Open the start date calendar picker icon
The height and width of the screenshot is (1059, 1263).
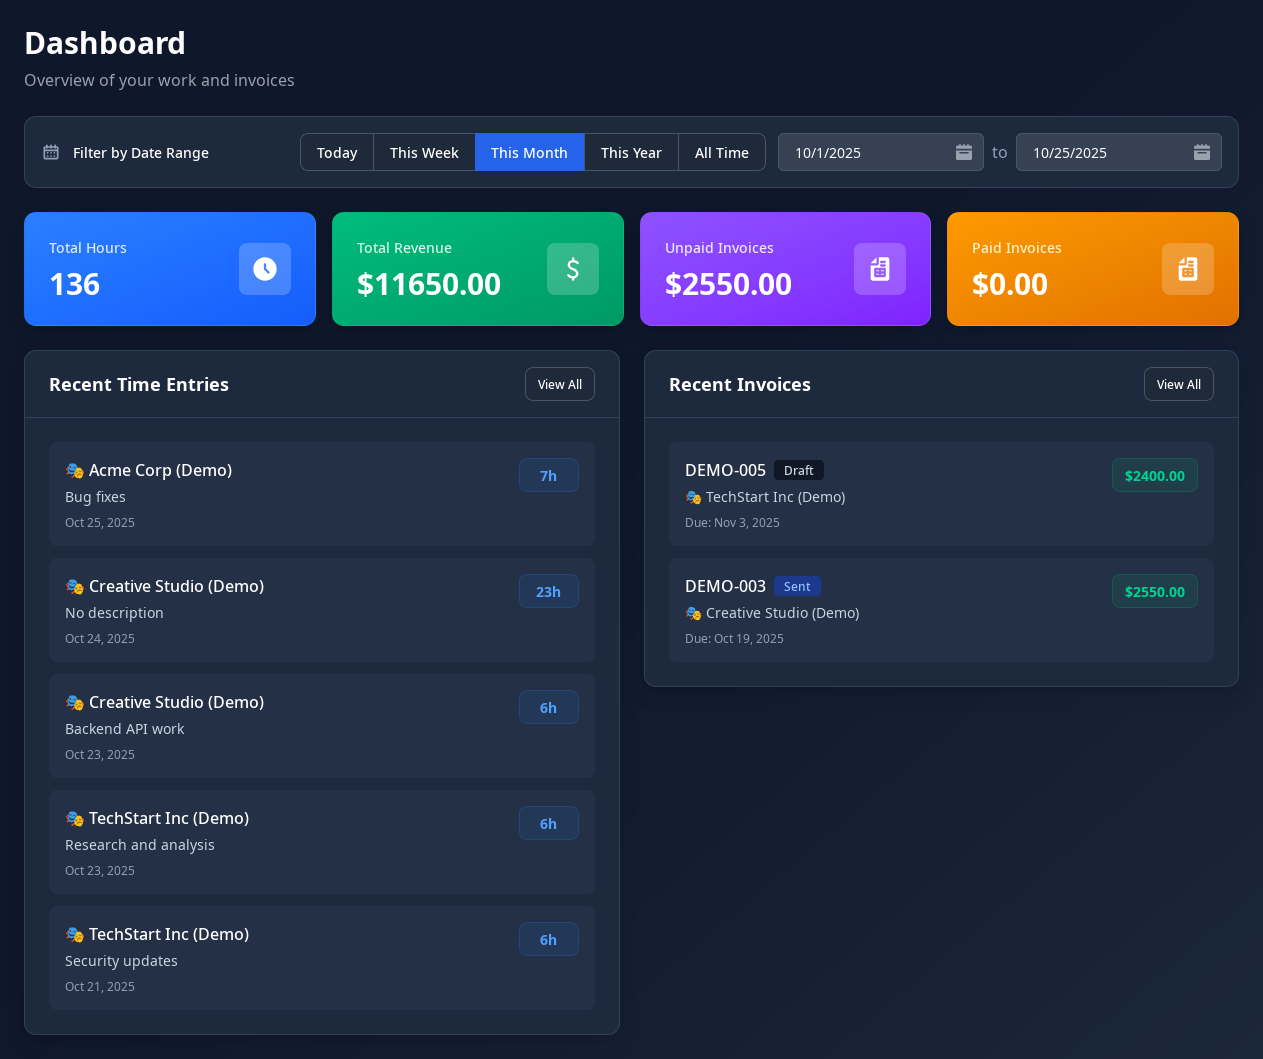[x=964, y=152]
